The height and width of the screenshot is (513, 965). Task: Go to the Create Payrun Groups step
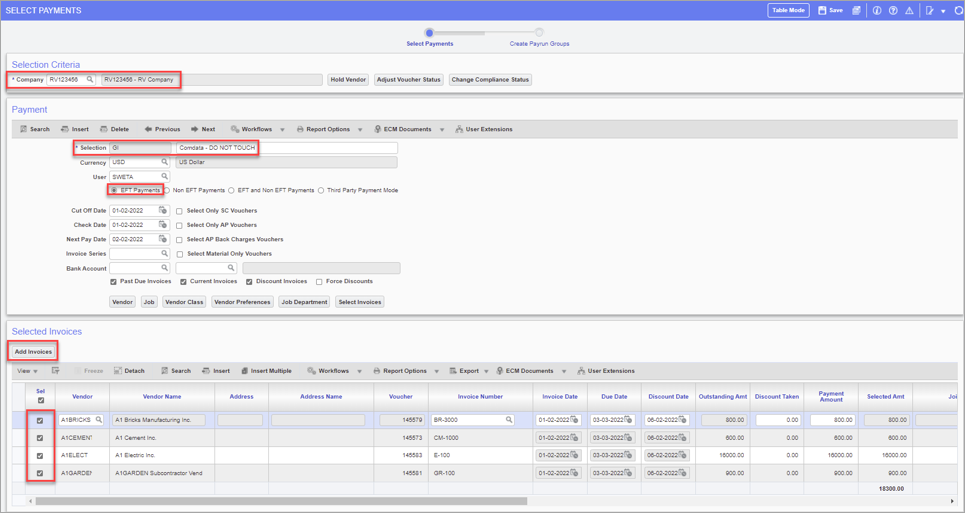click(x=539, y=33)
